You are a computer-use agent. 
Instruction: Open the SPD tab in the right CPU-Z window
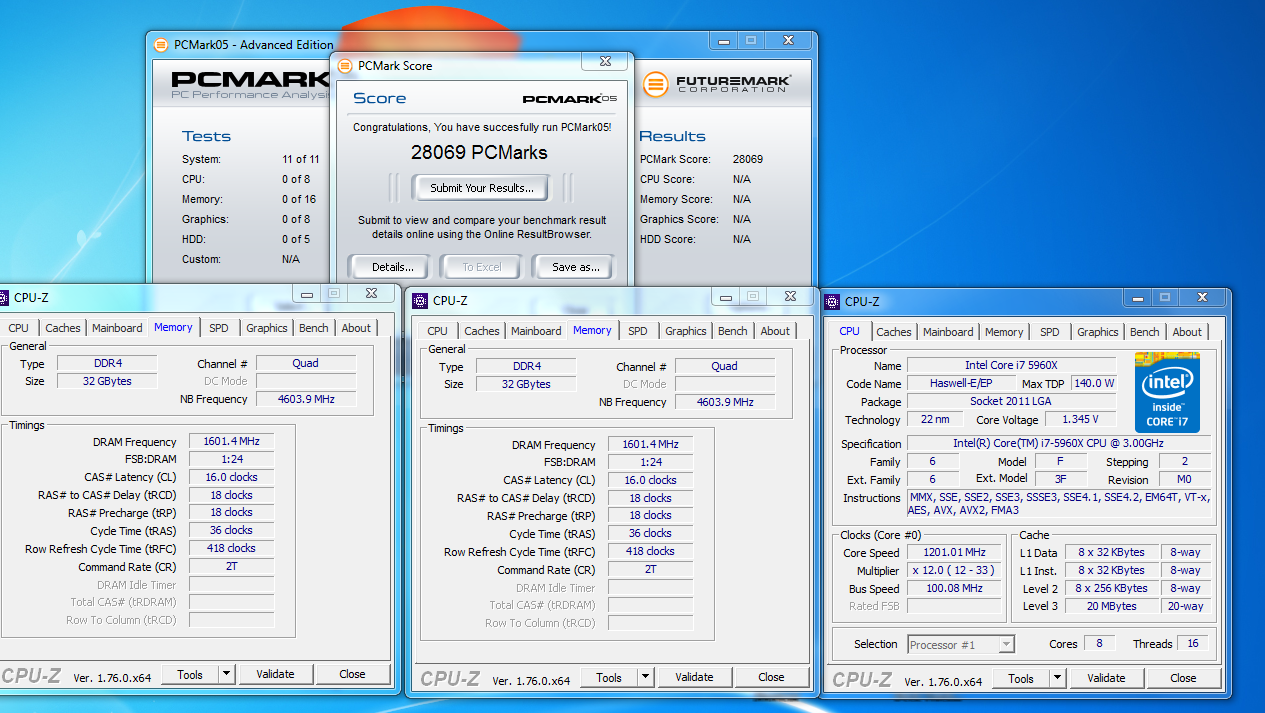(x=1049, y=332)
